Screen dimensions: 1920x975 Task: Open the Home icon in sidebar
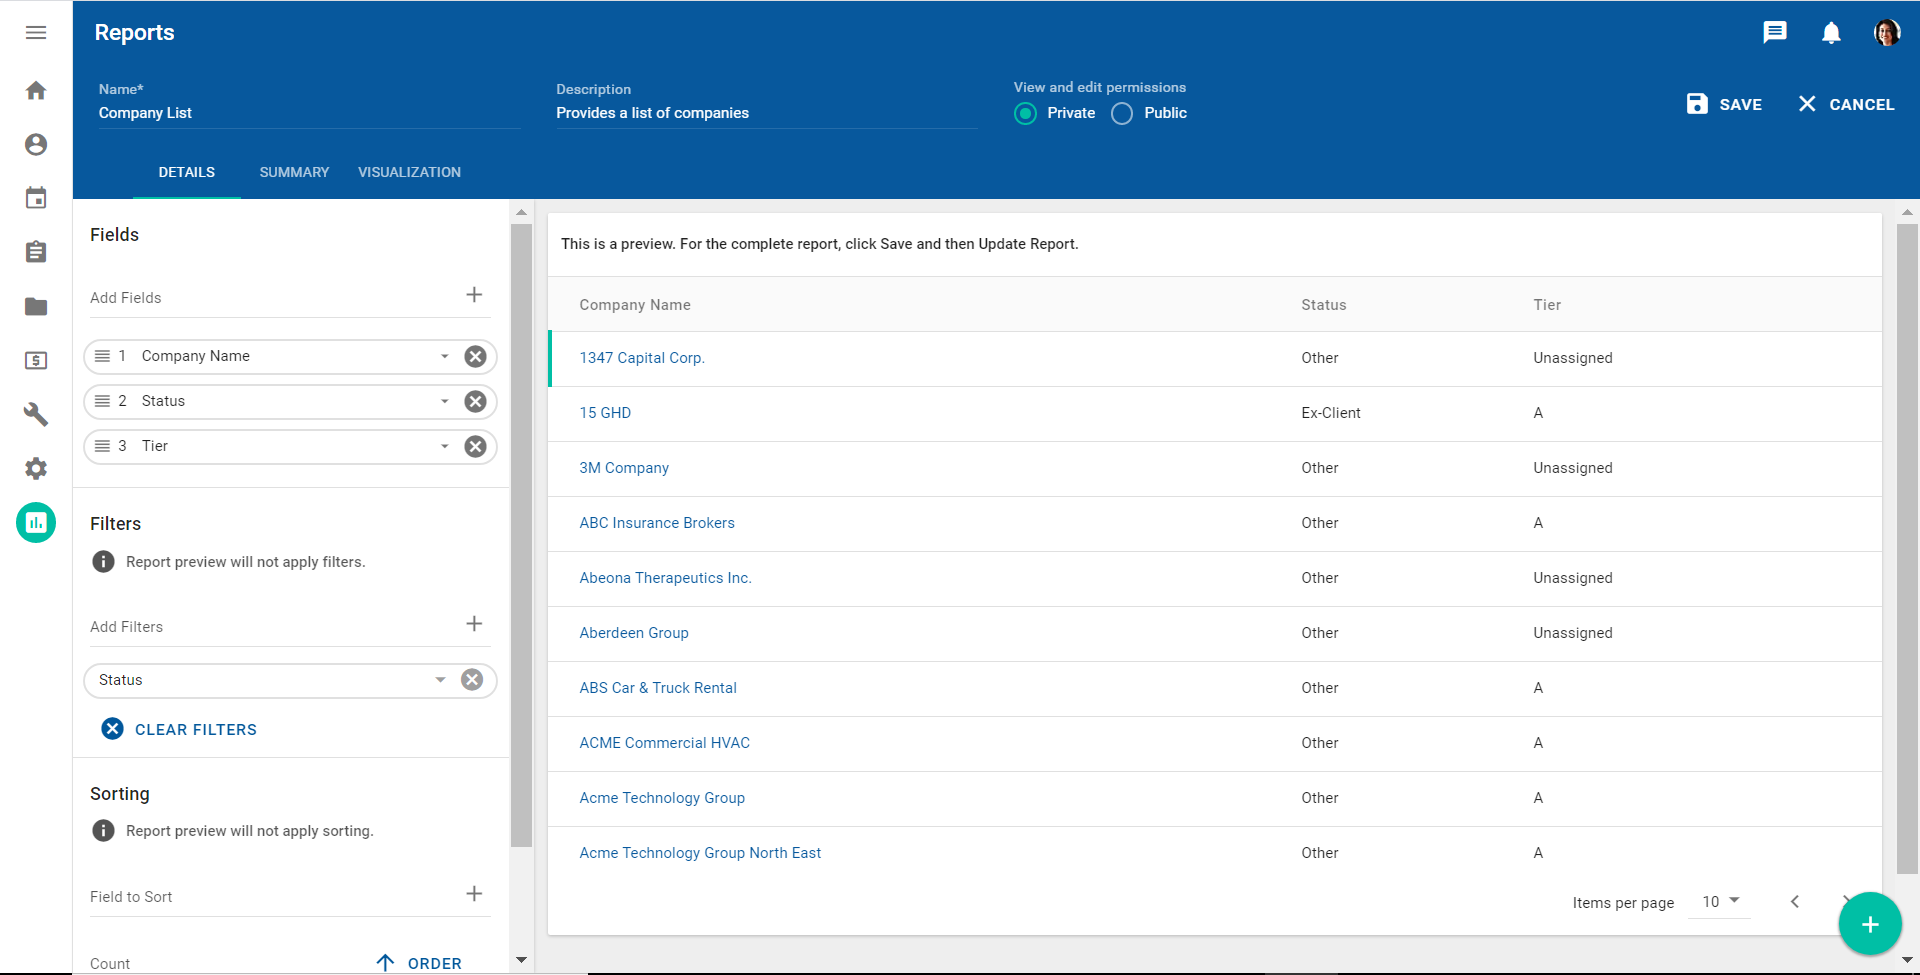click(x=36, y=90)
